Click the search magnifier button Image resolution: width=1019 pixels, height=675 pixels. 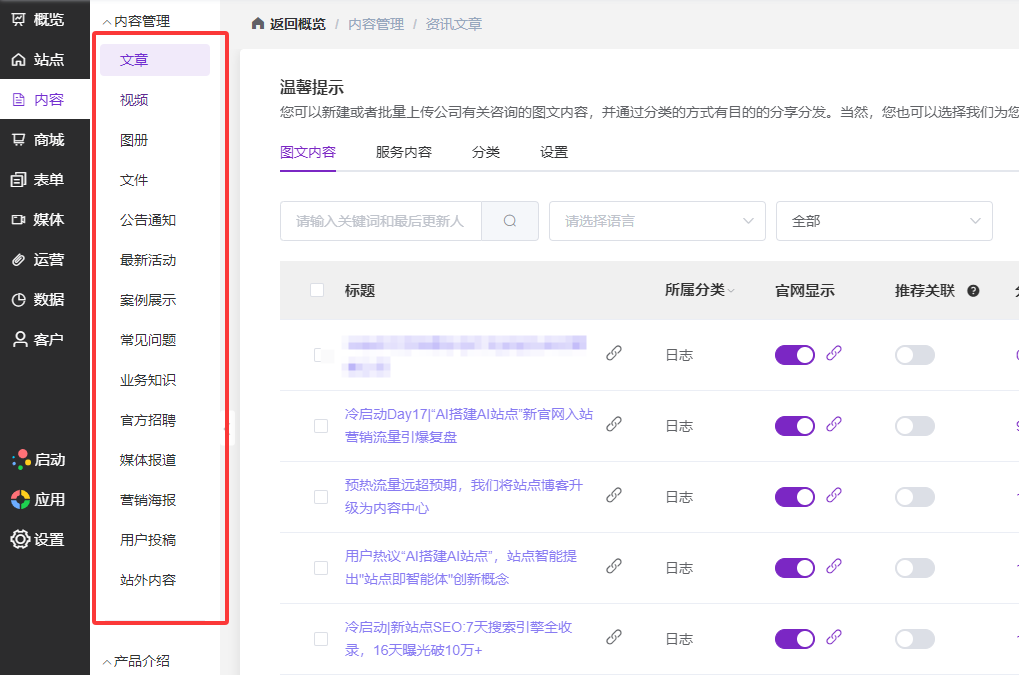pos(510,221)
